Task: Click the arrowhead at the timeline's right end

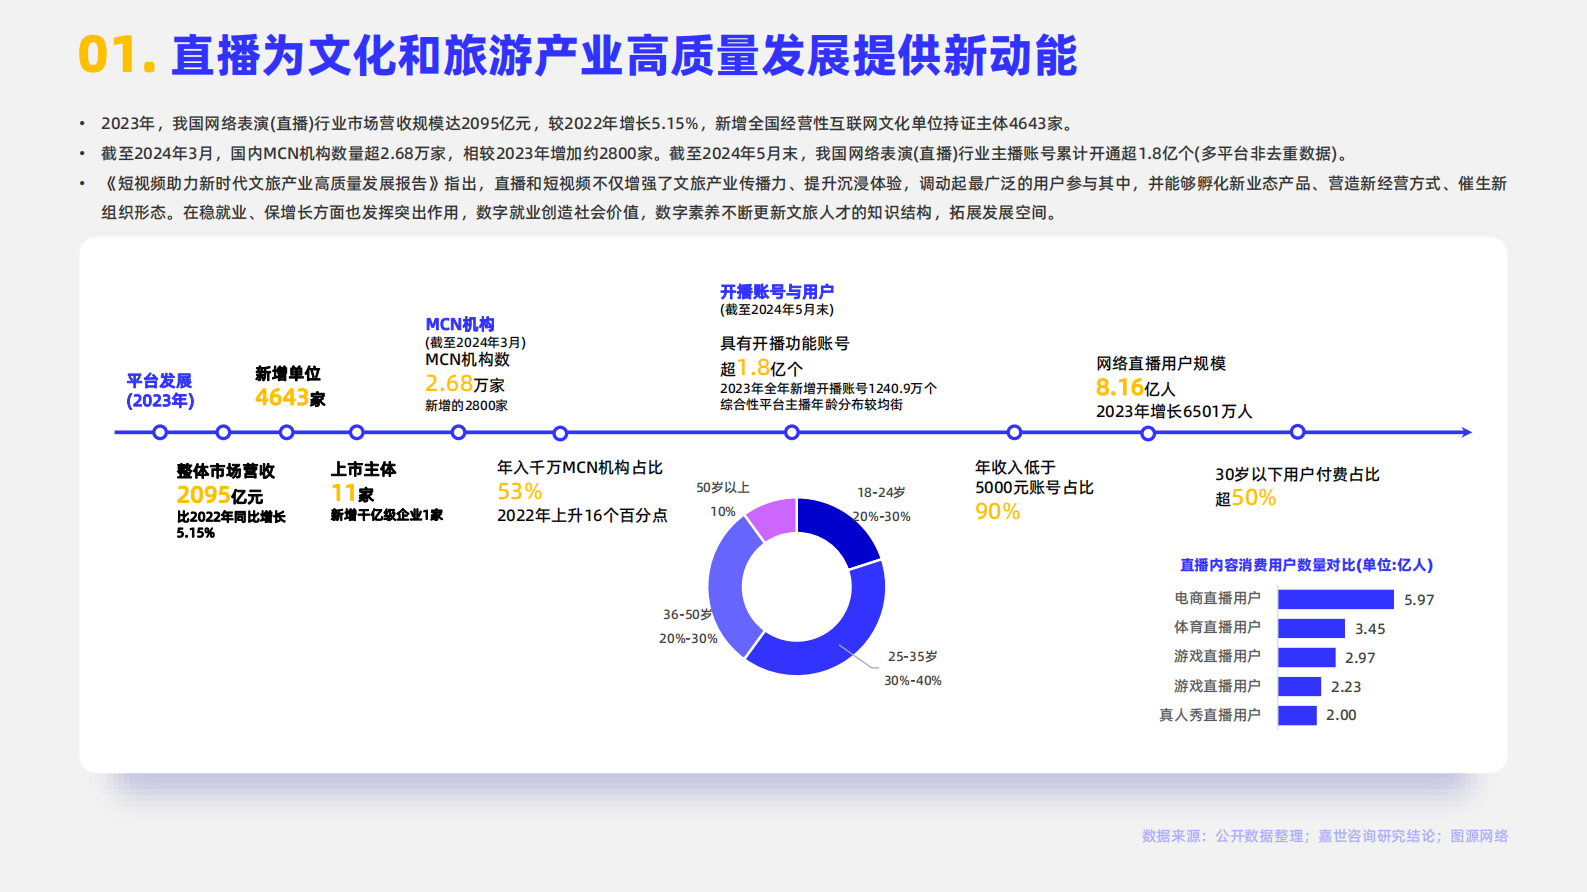Action: click(x=1466, y=432)
